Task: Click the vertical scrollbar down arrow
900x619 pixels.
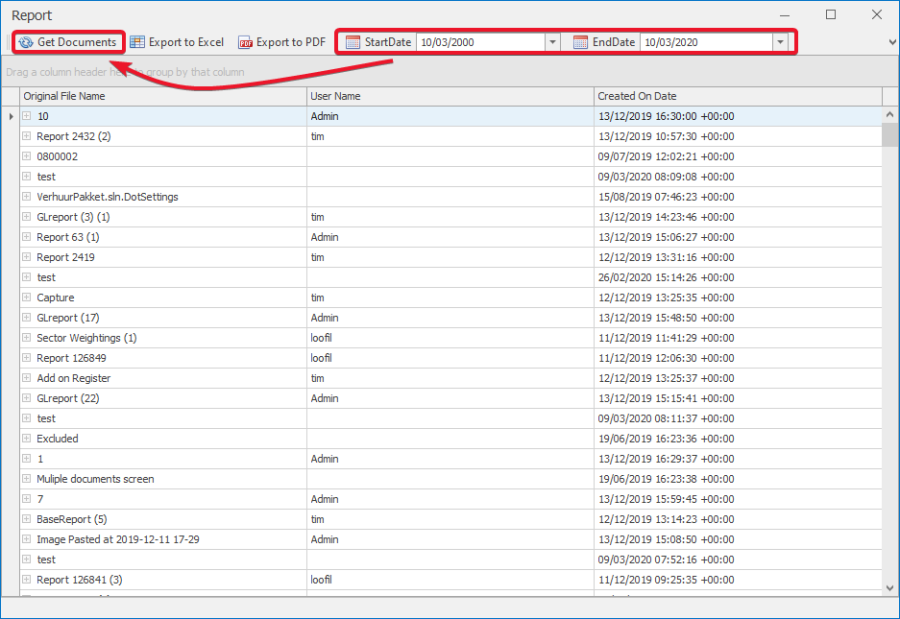Action: click(x=890, y=589)
